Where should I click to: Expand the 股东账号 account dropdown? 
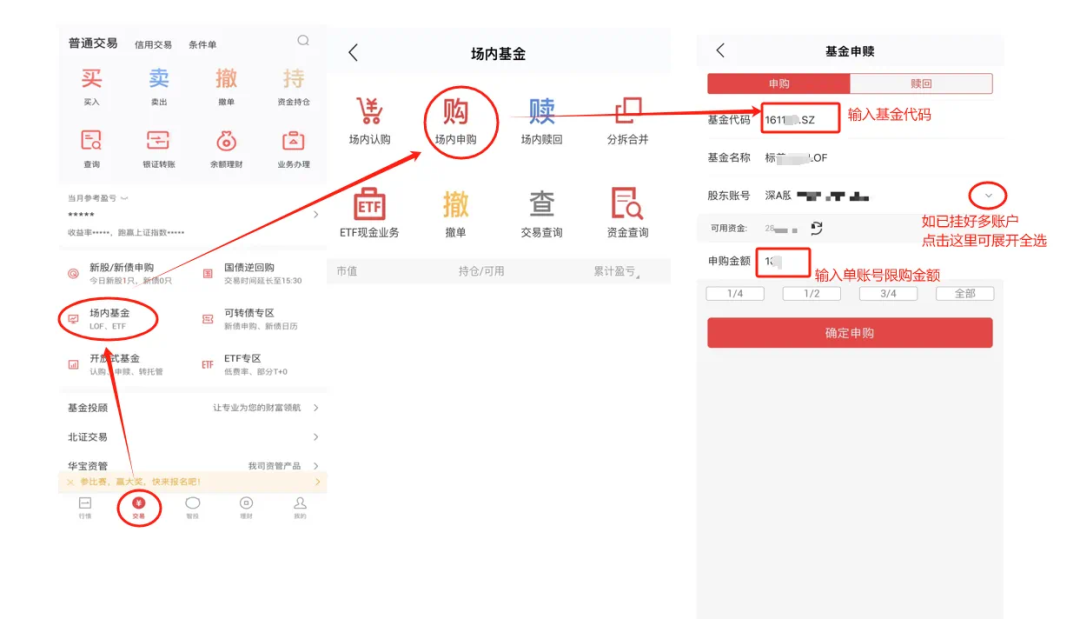(988, 195)
